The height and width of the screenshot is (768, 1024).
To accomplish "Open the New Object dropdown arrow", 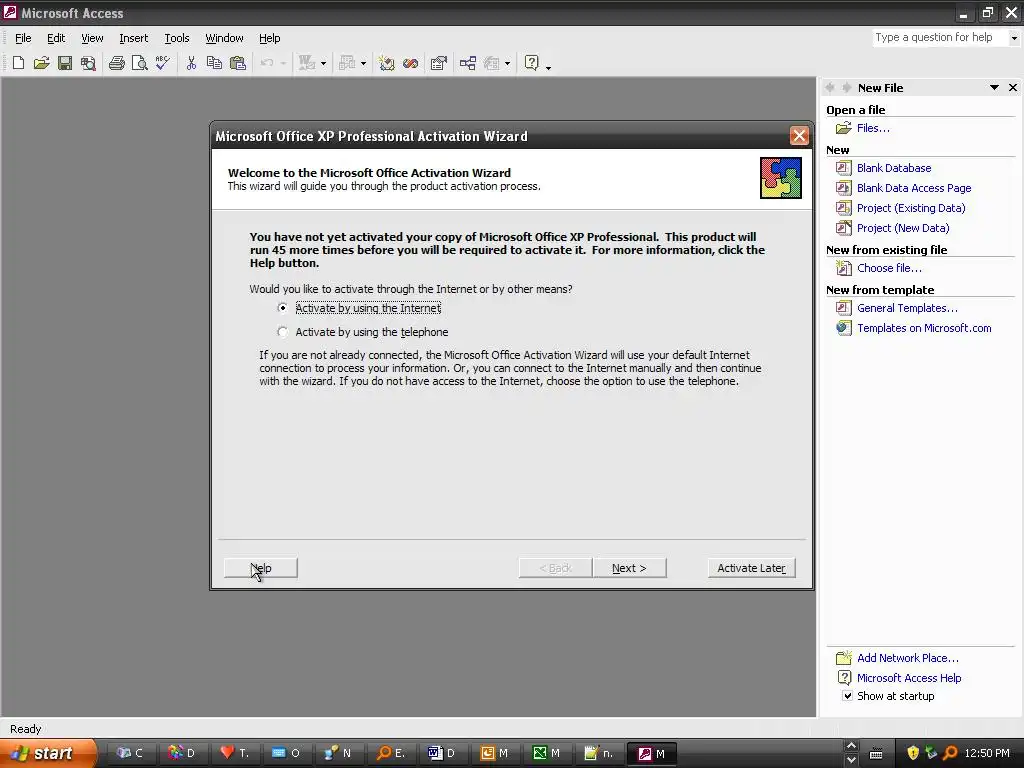I will pyautogui.click(x=507, y=63).
